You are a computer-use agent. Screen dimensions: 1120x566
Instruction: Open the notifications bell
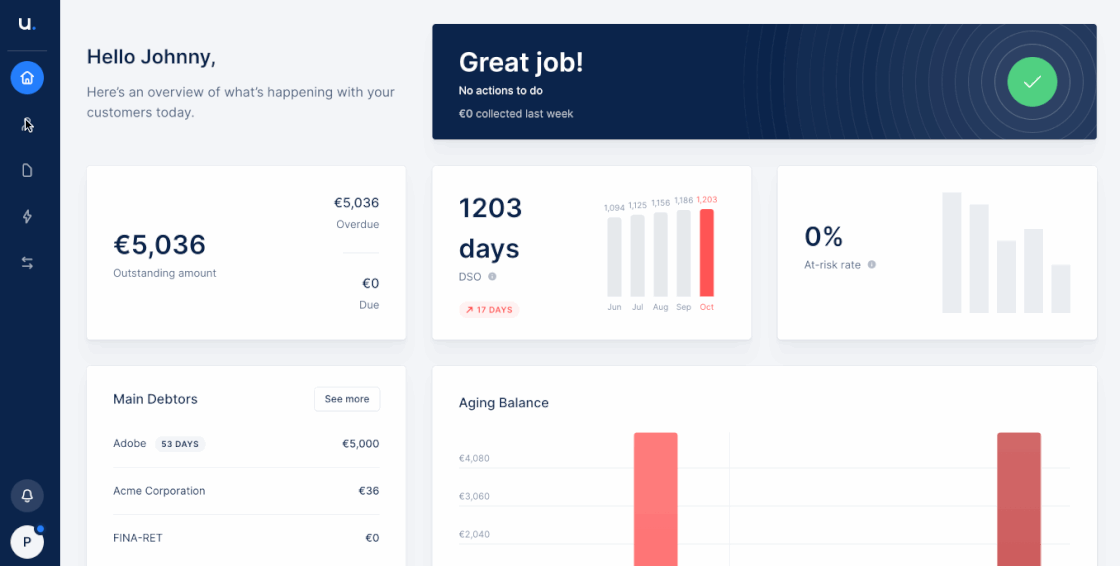27,495
